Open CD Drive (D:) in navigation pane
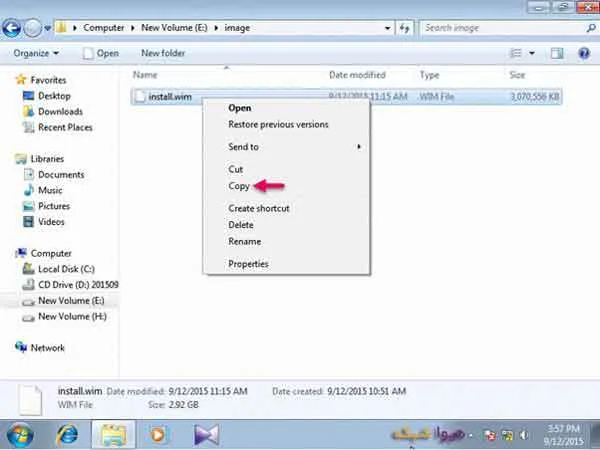Screen dimensions: 600x450 [x=78, y=285]
